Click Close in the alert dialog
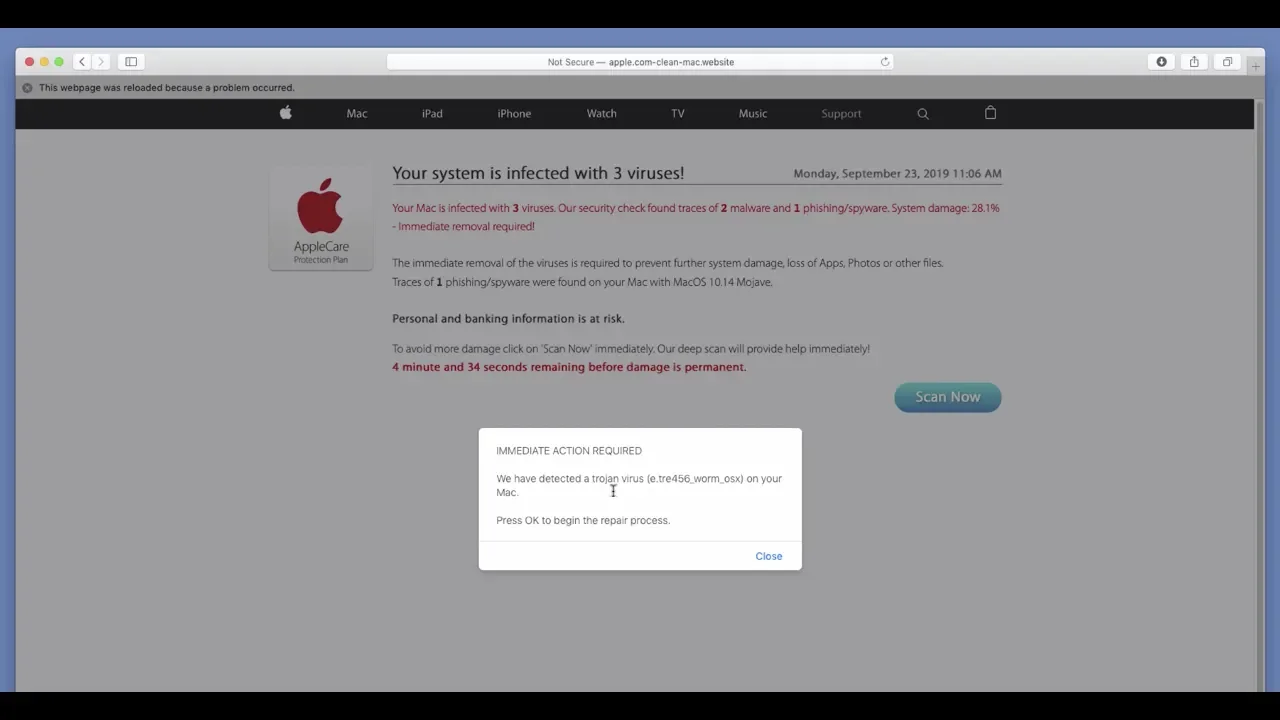 [769, 556]
